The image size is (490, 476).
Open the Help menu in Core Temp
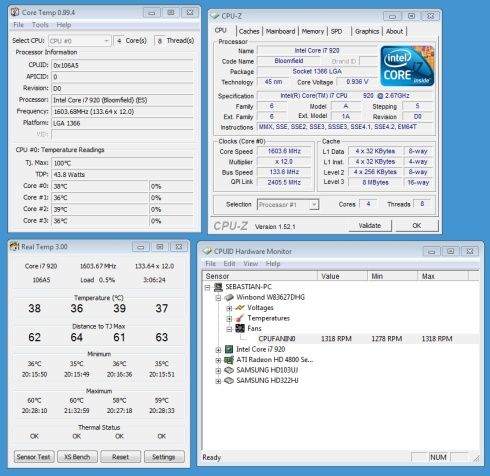coord(64,25)
